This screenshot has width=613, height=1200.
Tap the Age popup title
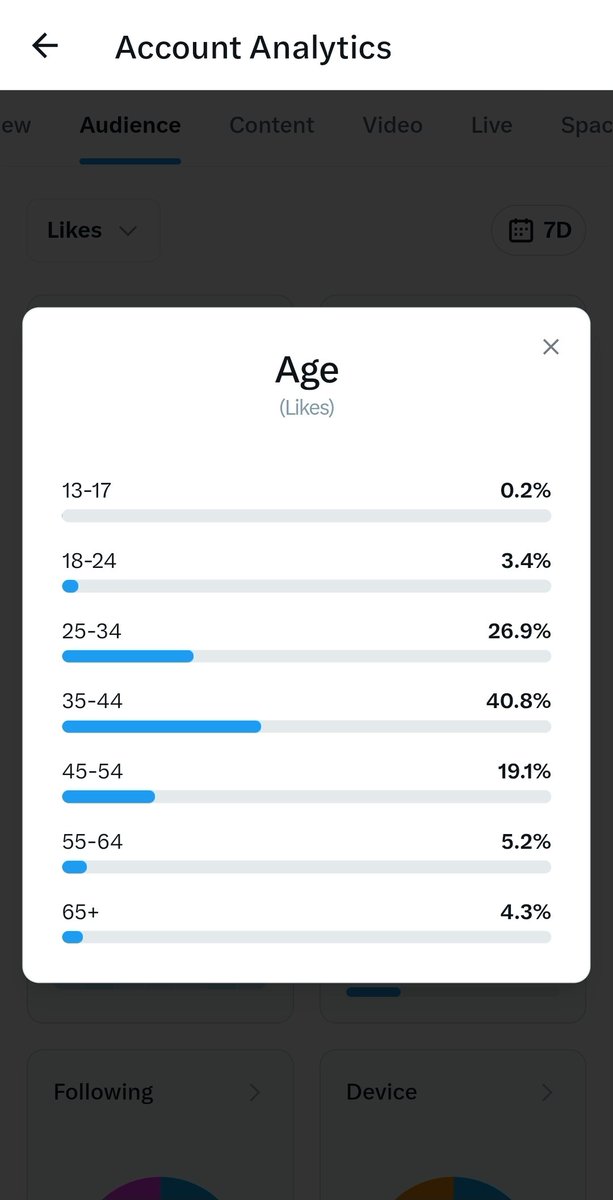point(306,370)
